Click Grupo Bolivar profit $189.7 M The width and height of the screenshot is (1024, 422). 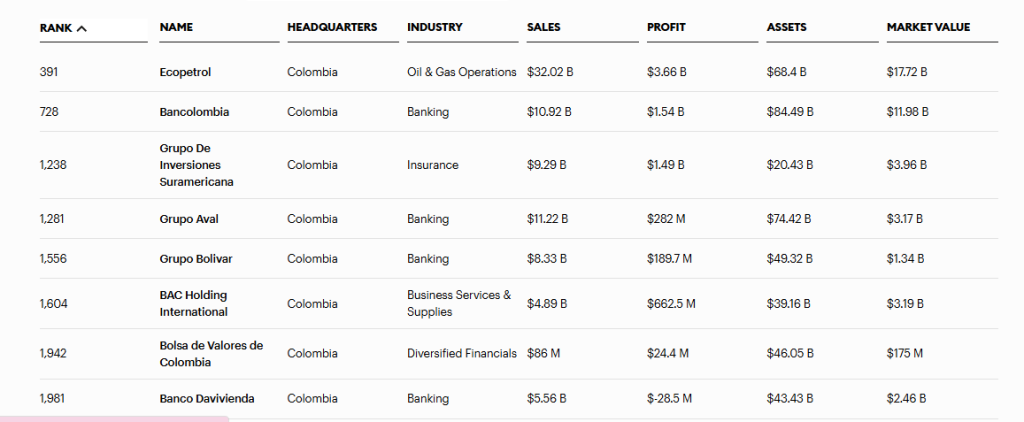click(670, 259)
